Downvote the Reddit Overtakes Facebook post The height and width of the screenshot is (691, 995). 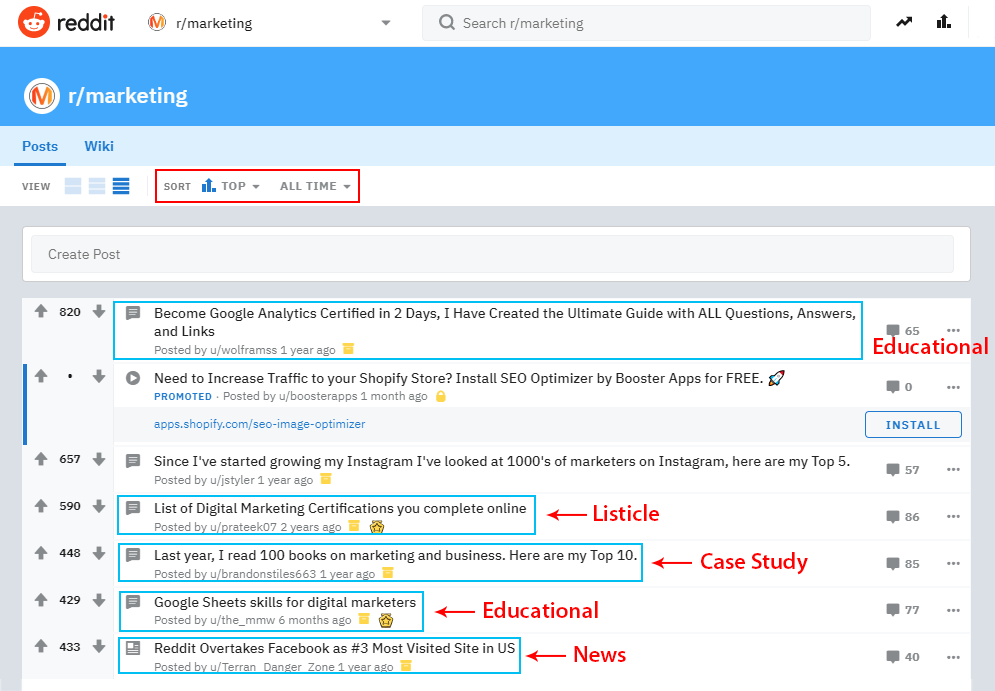tap(98, 647)
